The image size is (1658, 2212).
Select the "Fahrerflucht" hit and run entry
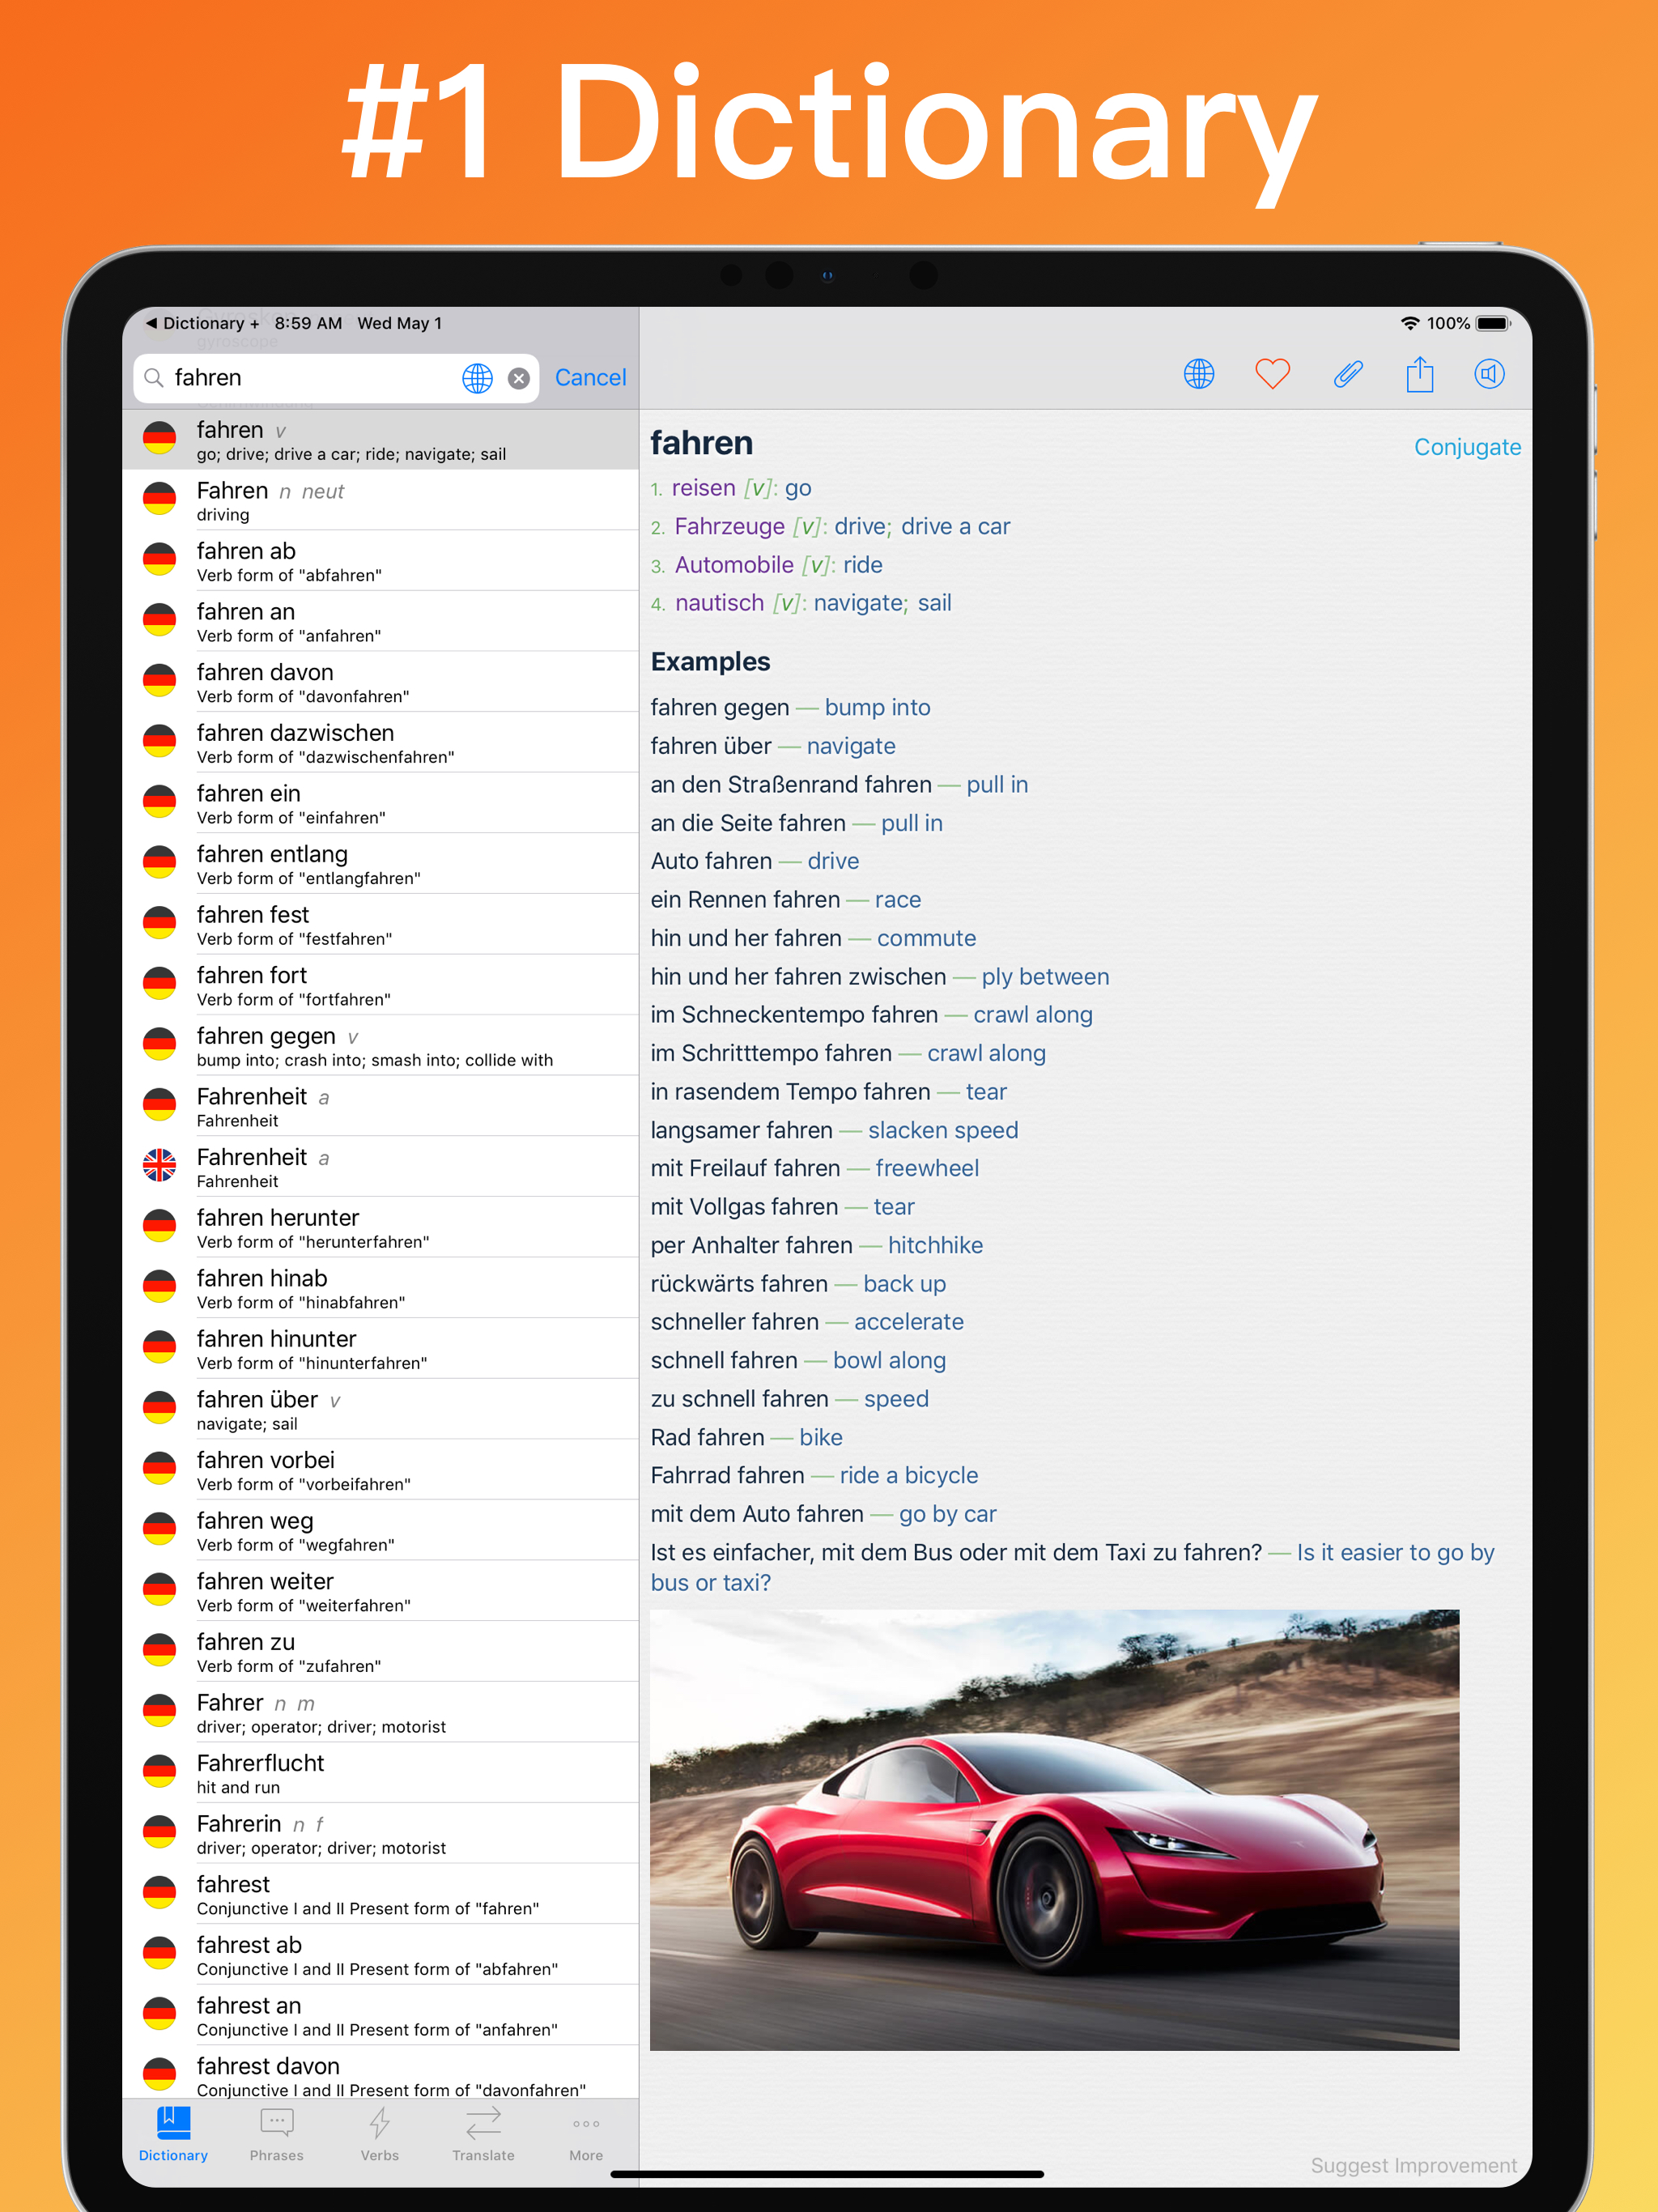click(380, 1772)
